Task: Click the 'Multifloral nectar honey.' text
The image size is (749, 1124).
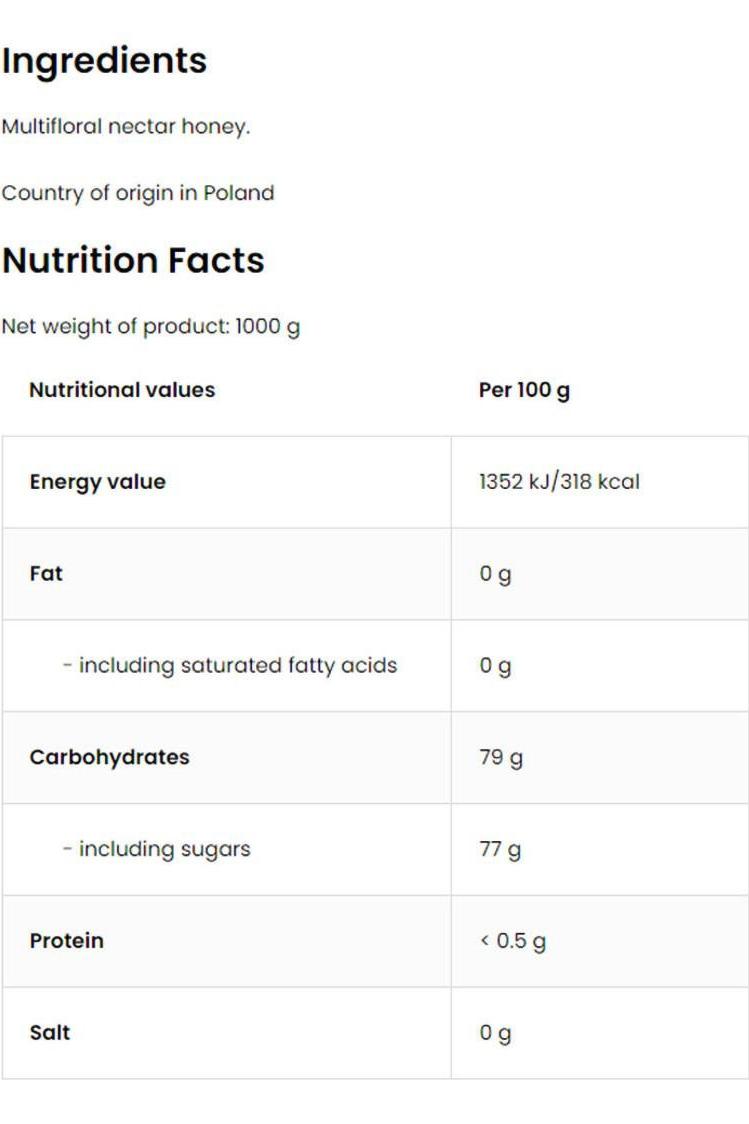Action: click(126, 127)
